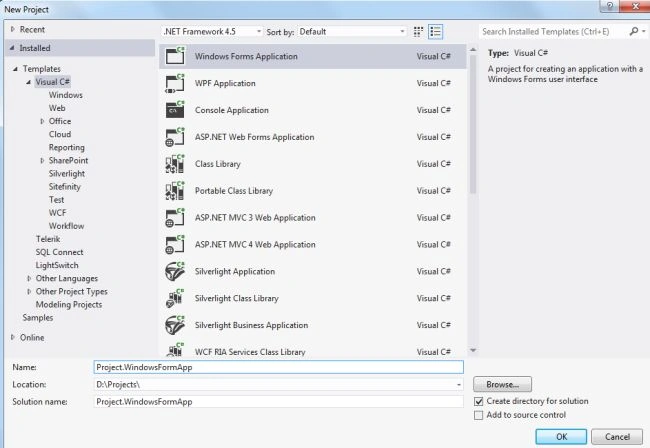Click the Search Installed Templates box
The width and height of the screenshot is (650, 448).
(x=553, y=31)
